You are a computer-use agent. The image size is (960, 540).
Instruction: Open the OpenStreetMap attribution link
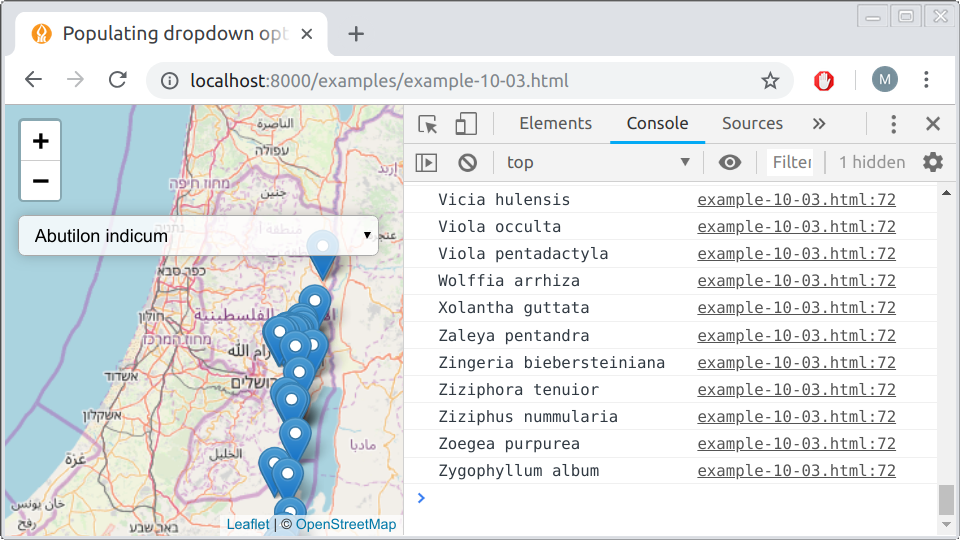pos(345,524)
